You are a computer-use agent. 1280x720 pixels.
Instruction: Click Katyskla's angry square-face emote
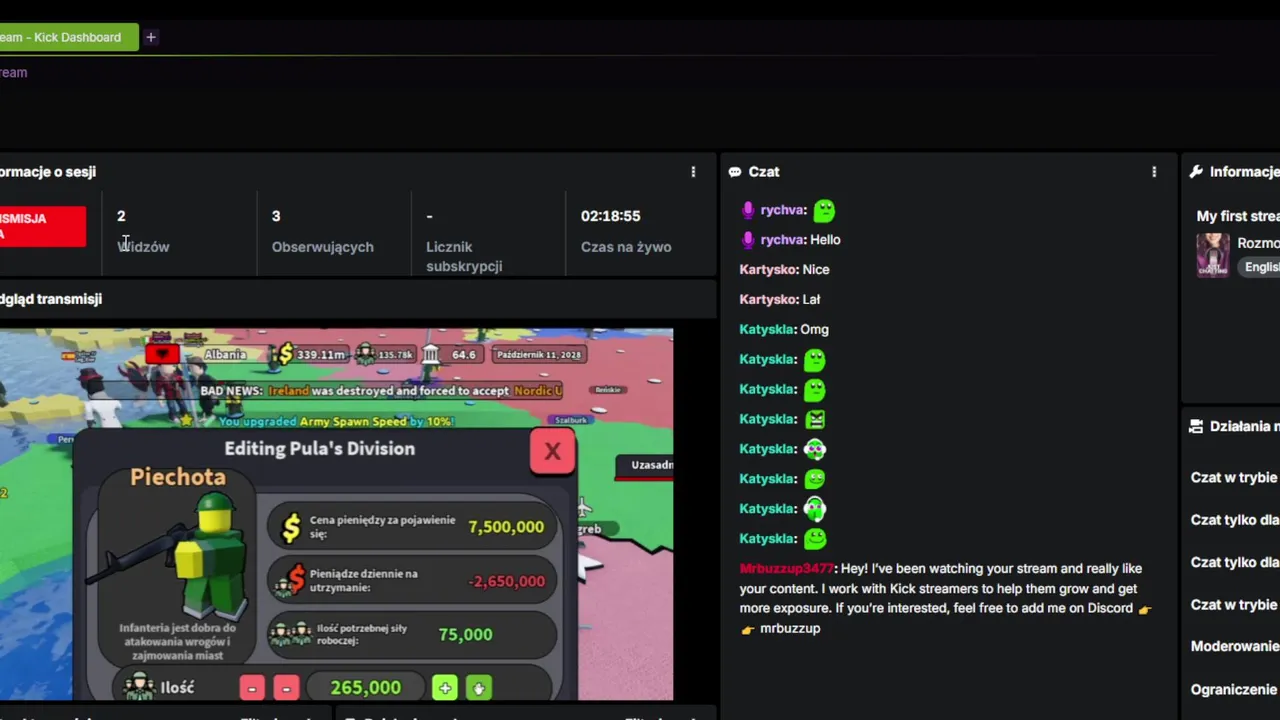pyautogui.click(x=815, y=419)
